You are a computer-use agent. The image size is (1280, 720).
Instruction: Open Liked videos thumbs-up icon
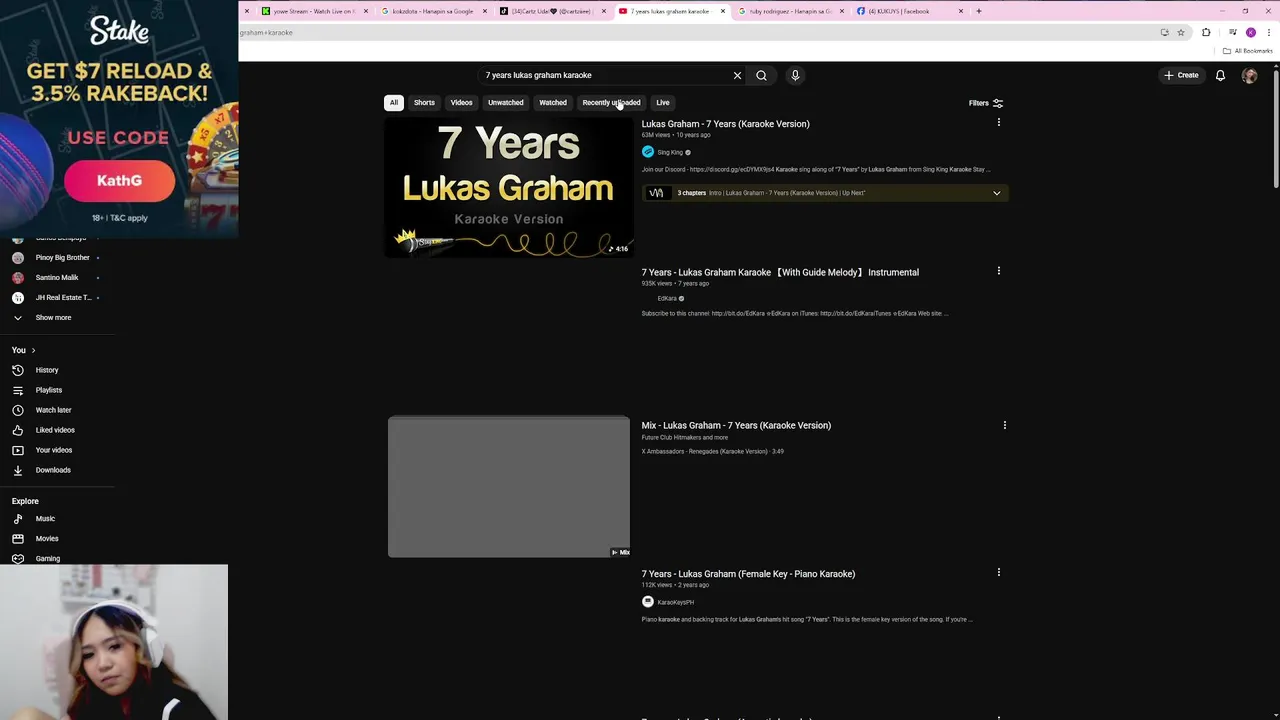18,430
